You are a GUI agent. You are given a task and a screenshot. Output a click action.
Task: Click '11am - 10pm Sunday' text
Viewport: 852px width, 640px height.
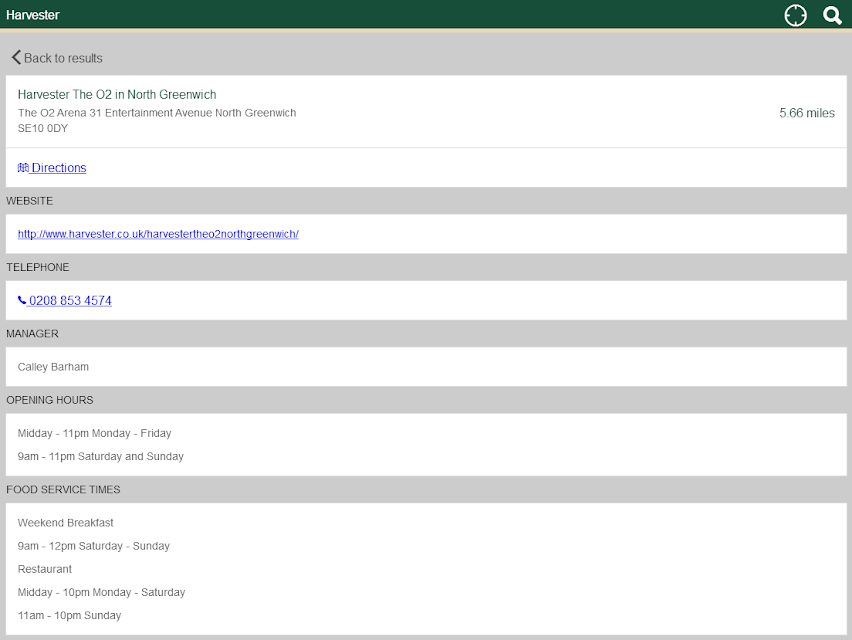[x=69, y=616]
